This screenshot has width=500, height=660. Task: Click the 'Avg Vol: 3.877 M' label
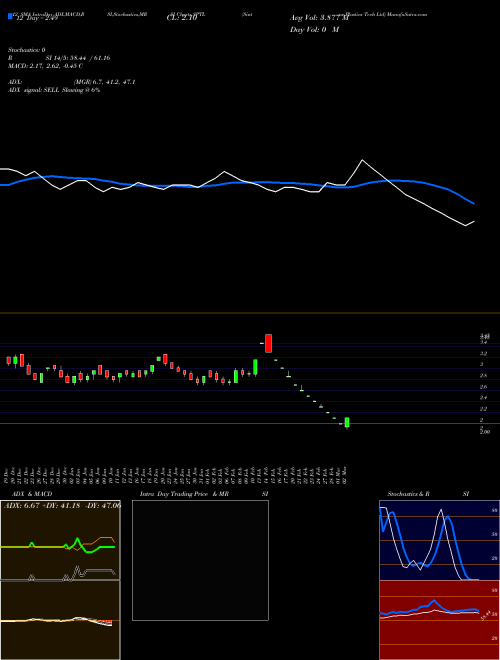click(x=319, y=18)
